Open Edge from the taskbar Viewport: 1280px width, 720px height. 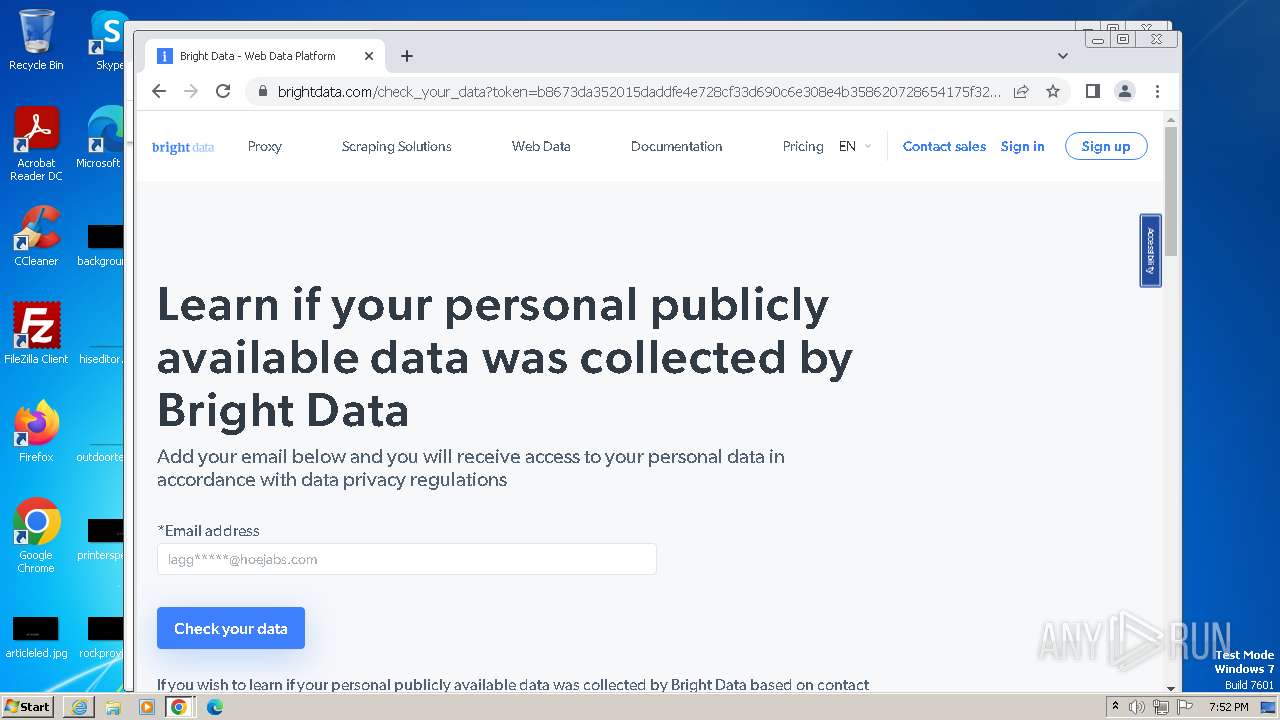coord(214,707)
